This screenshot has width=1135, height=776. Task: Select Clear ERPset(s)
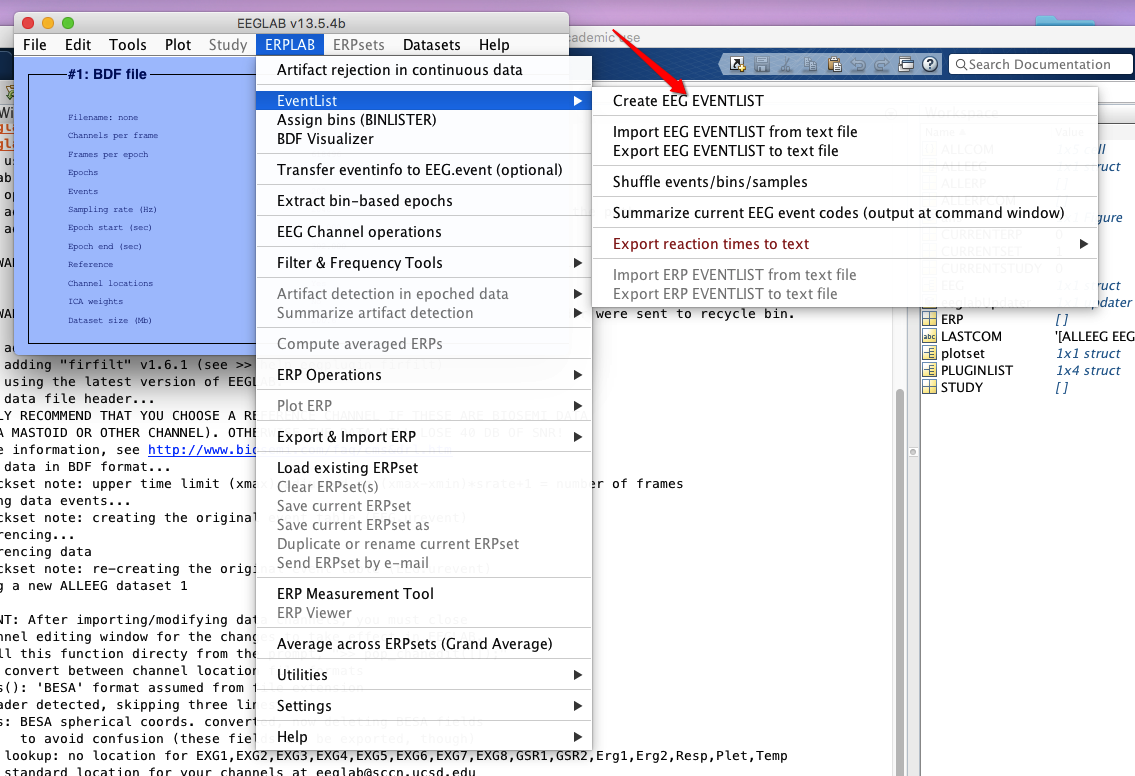pos(424,487)
